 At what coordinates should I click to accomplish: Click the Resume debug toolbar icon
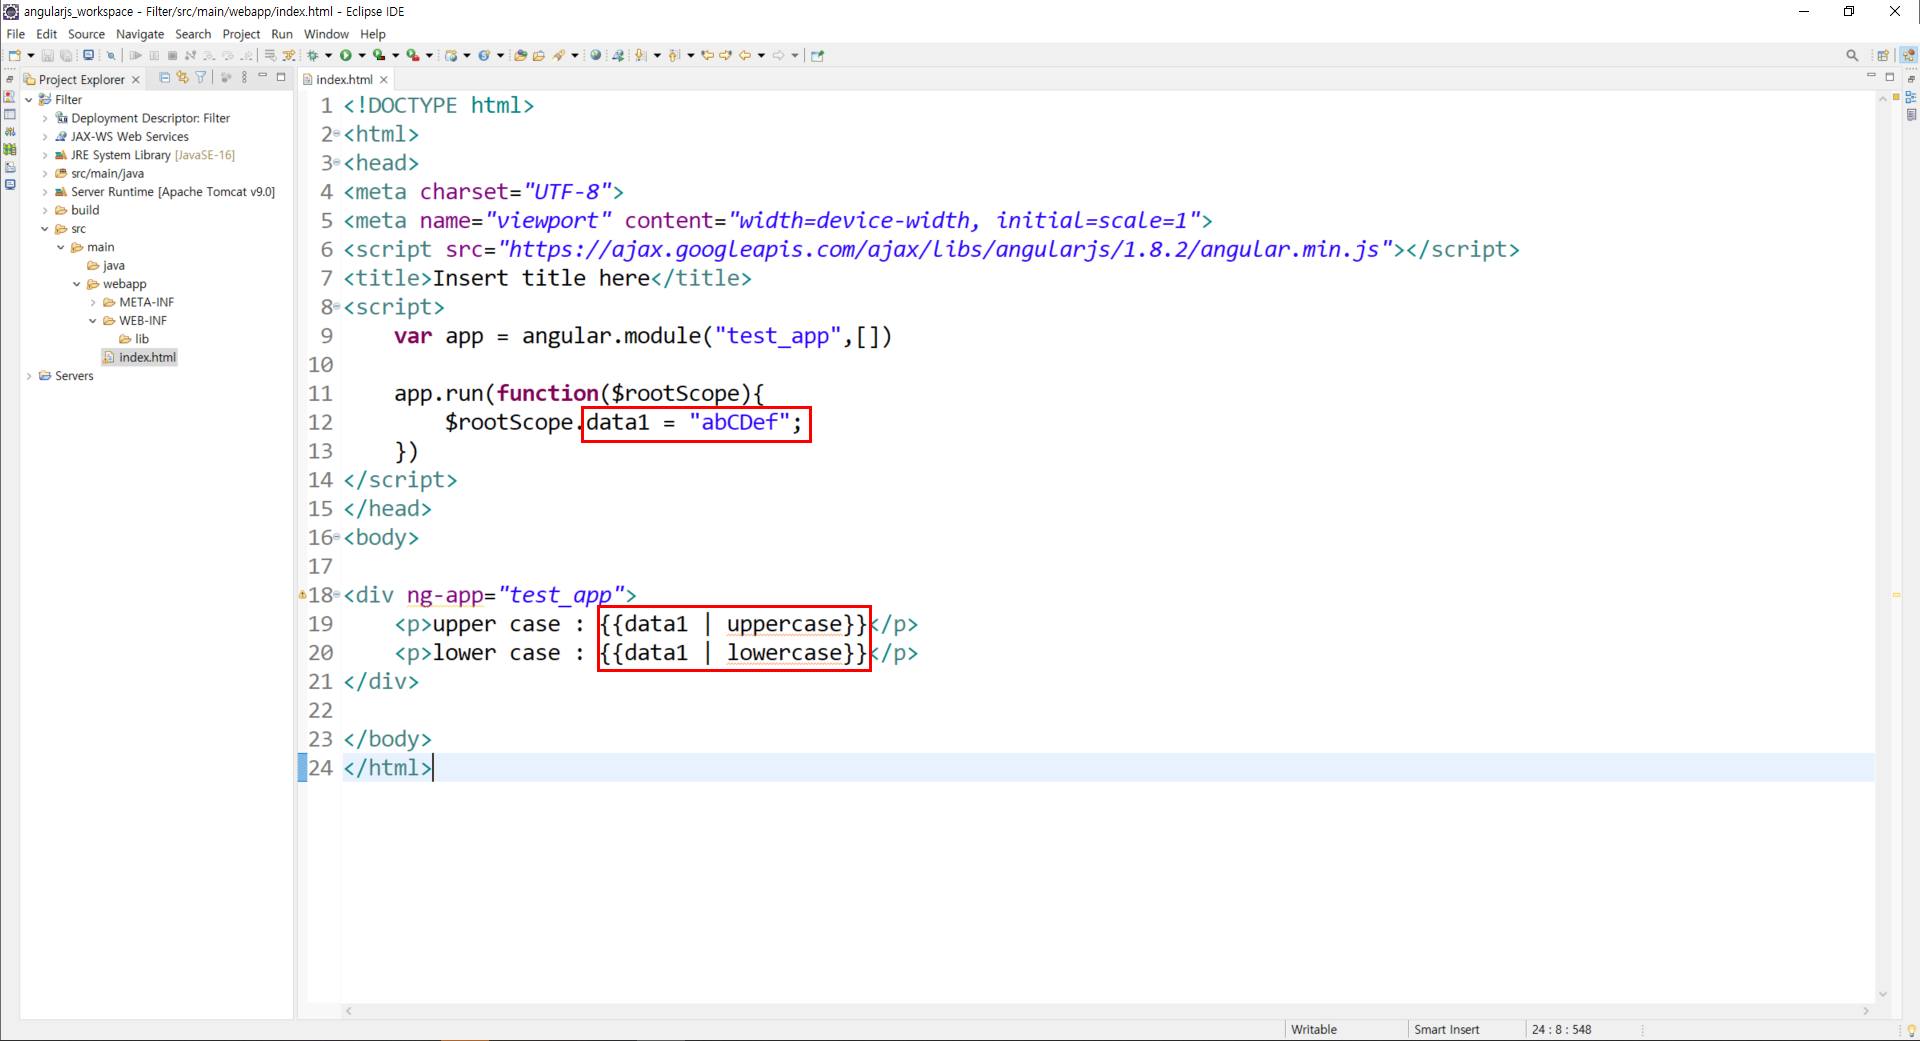[135, 56]
